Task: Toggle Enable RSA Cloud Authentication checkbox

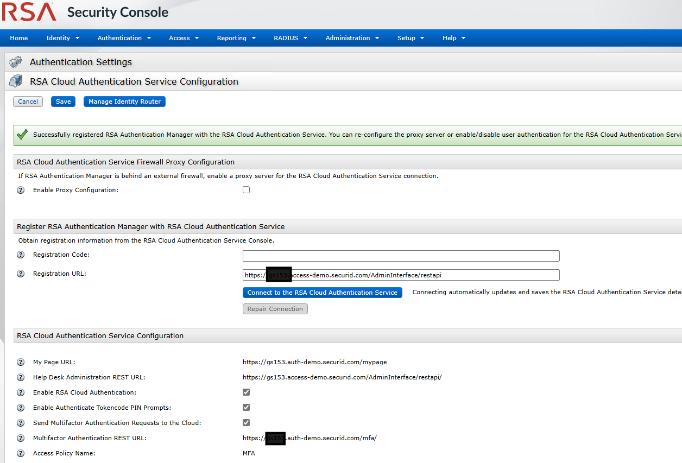Action: pyautogui.click(x=246, y=392)
